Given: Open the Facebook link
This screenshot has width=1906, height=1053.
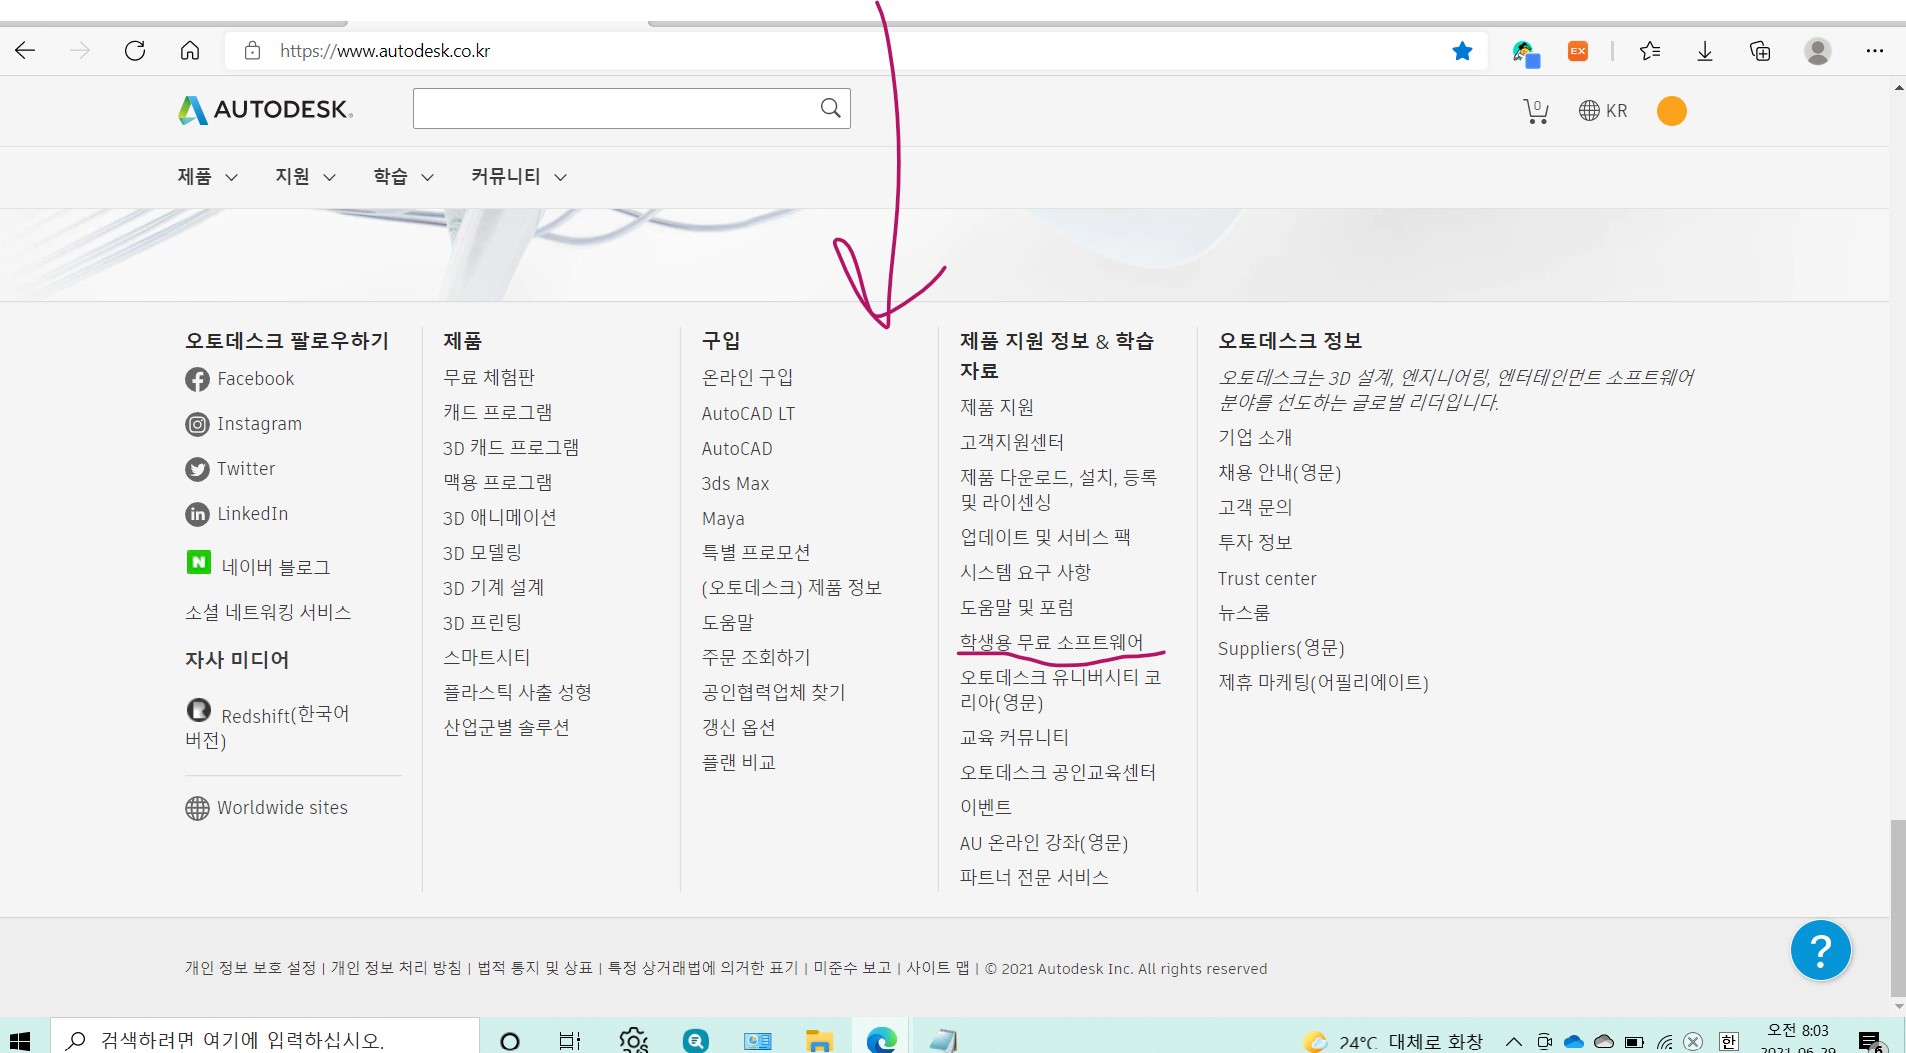Looking at the screenshot, I should [240, 379].
